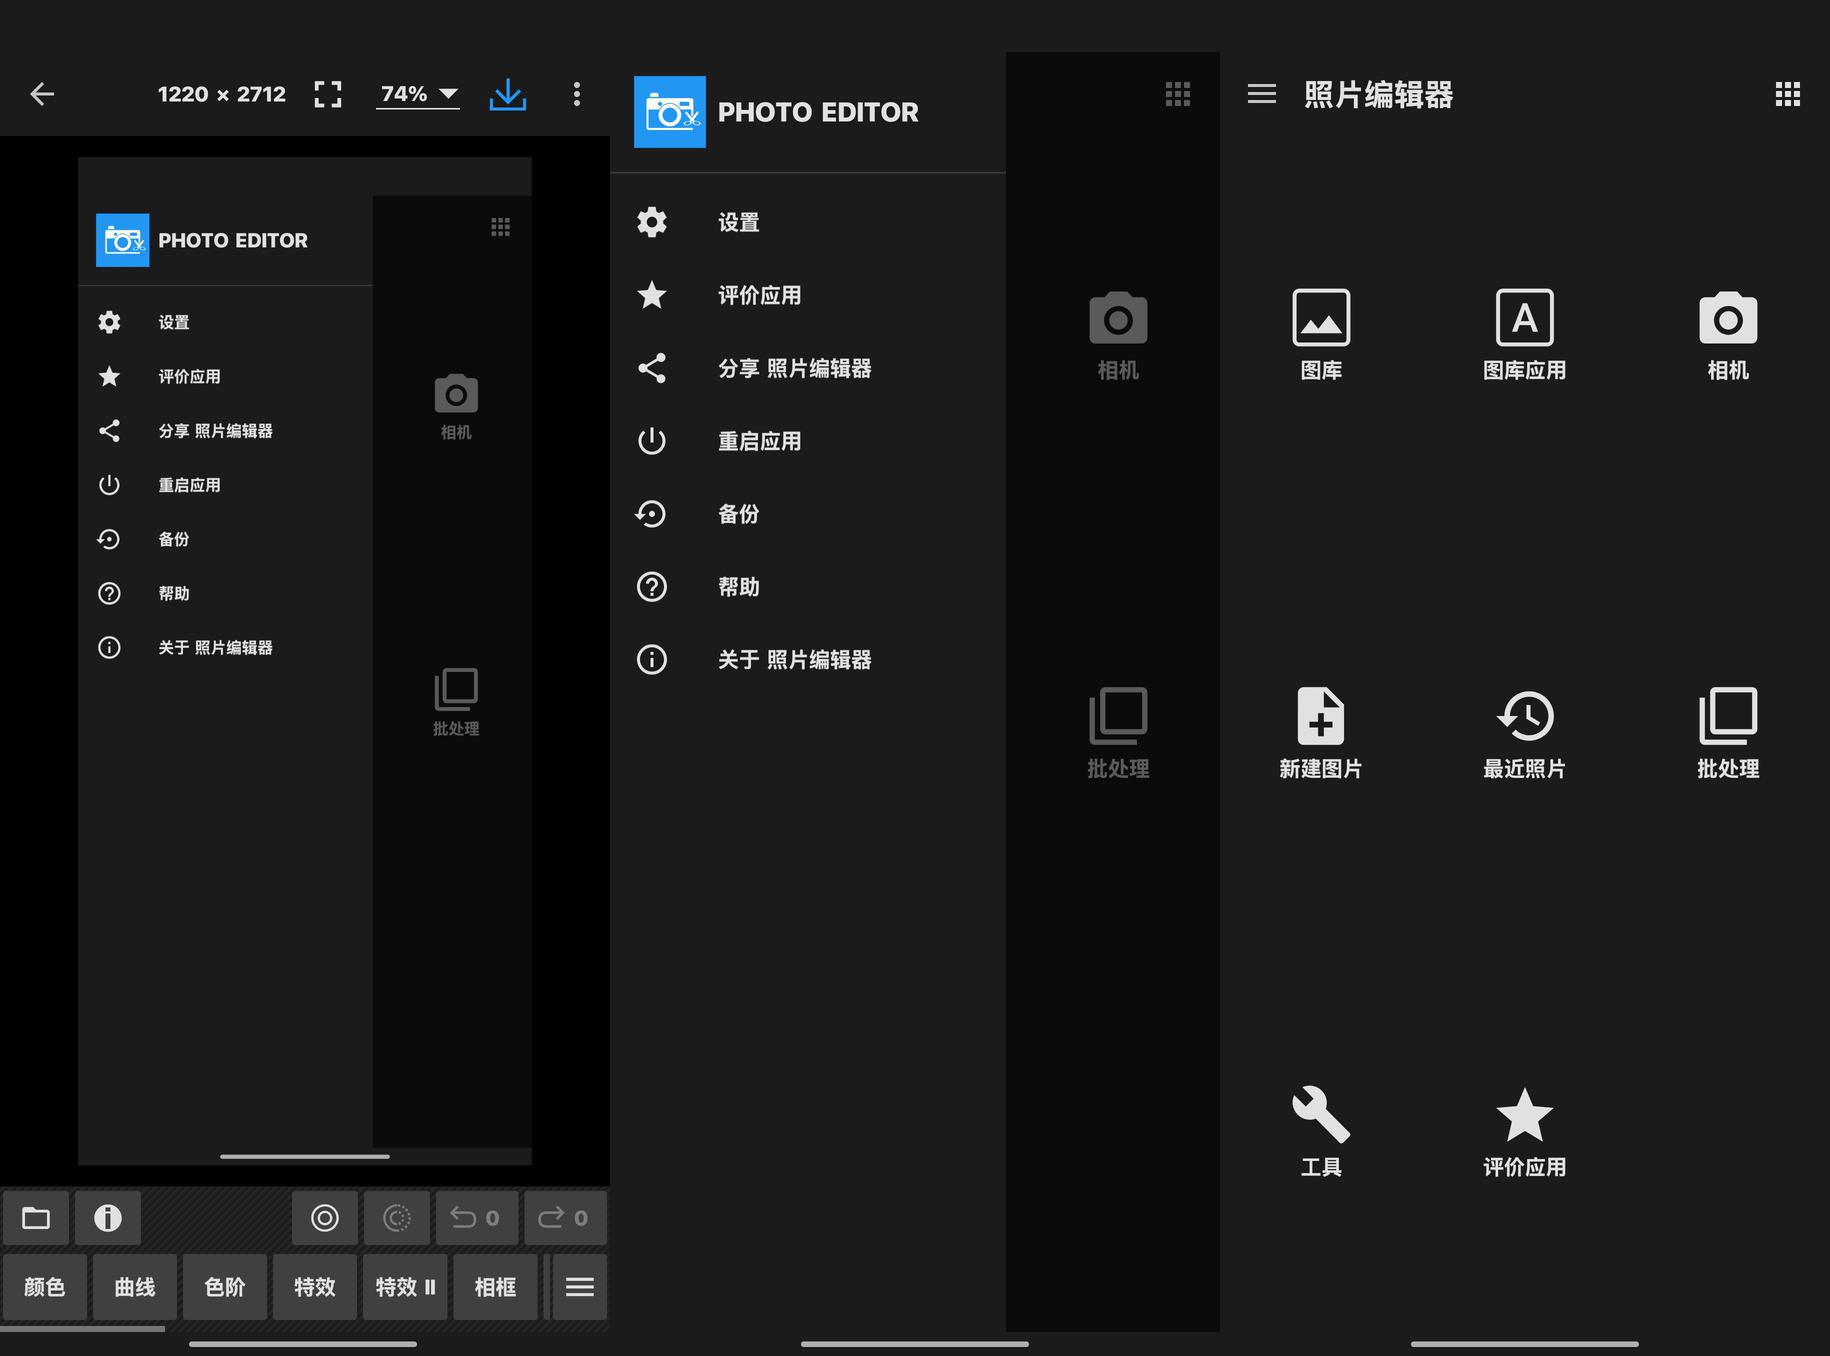Toggle fullscreen fit view icon
The image size is (1830, 1356).
[328, 94]
